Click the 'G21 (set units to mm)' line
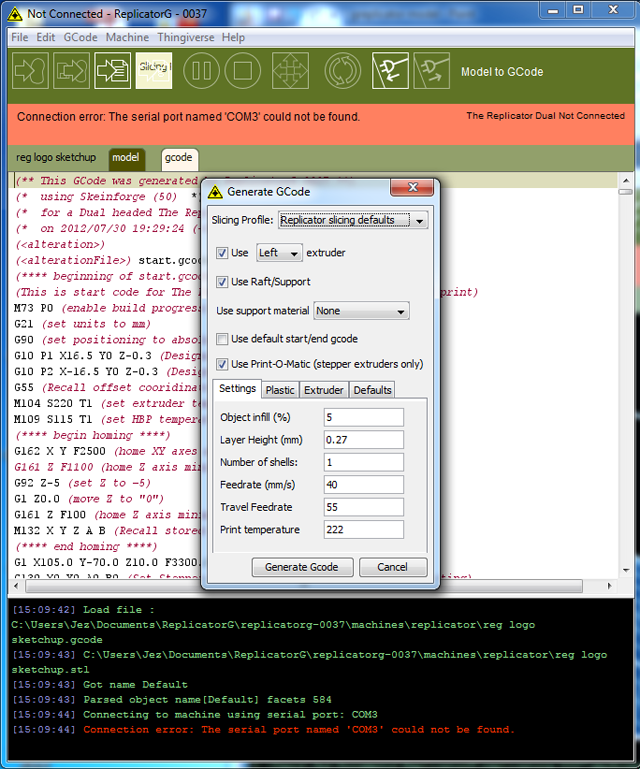This screenshot has width=640, height=769. click(82, 324)
